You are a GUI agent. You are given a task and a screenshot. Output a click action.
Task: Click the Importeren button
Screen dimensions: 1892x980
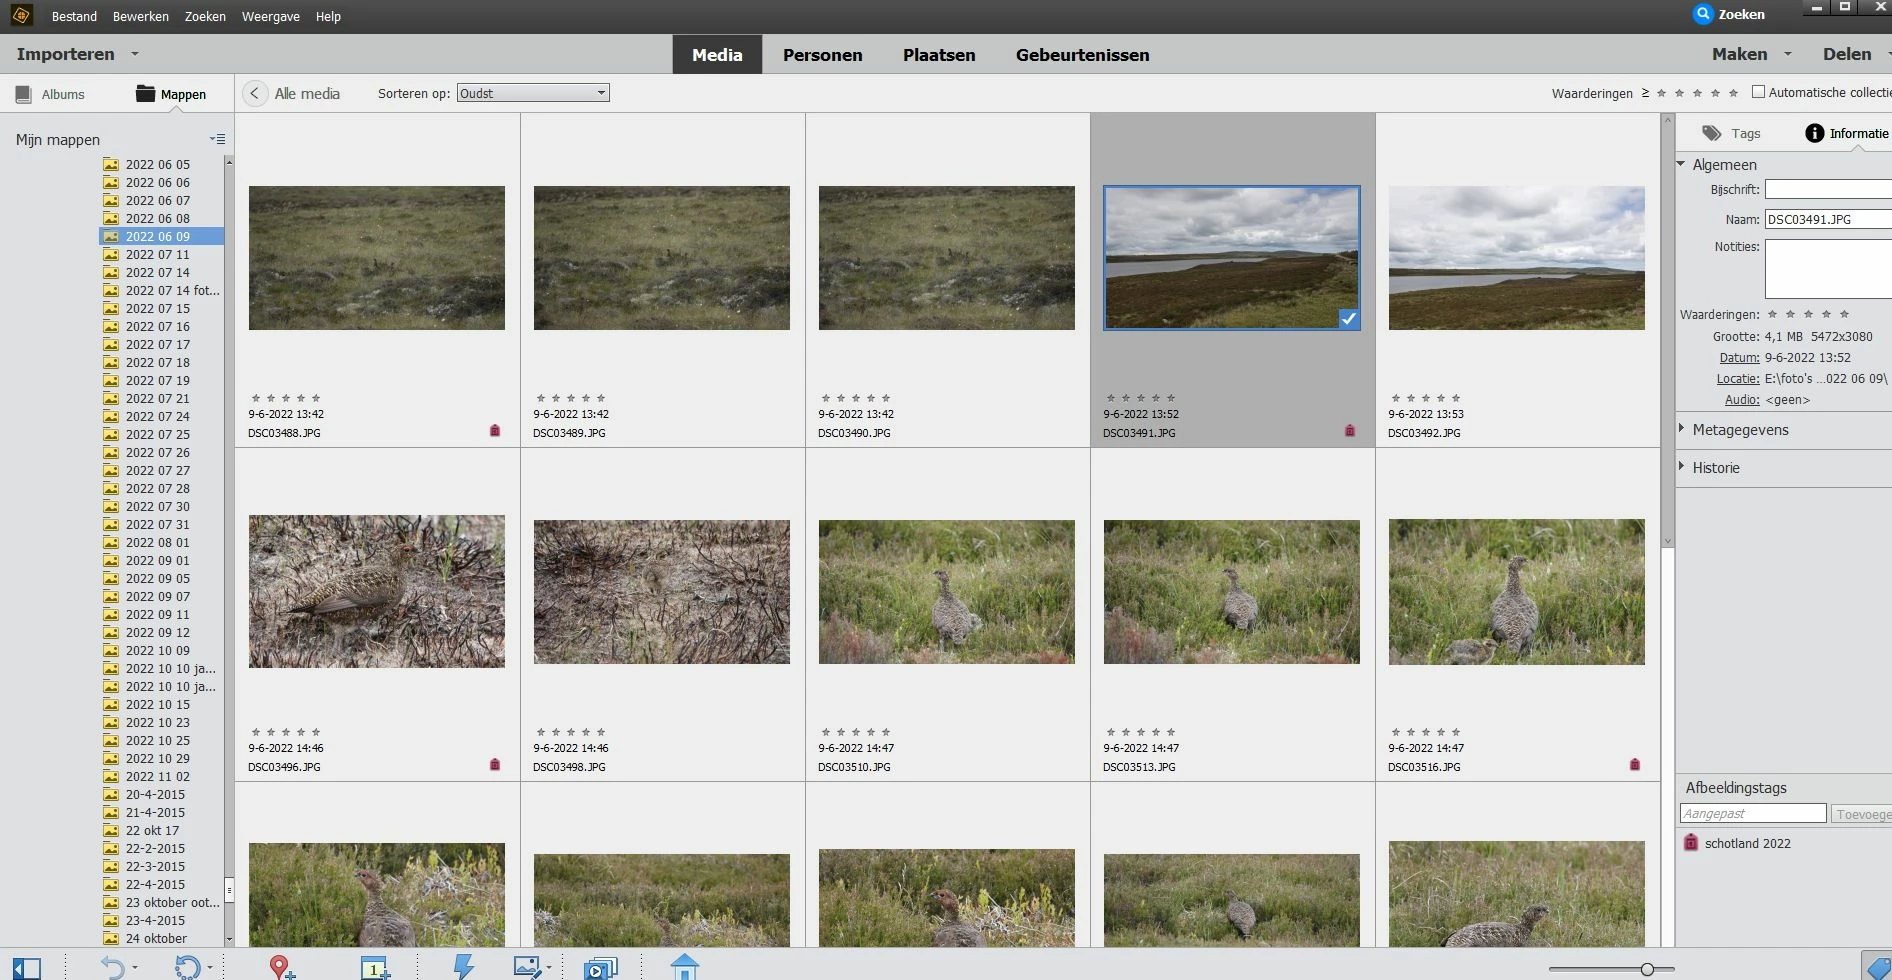tap(66, 54)
